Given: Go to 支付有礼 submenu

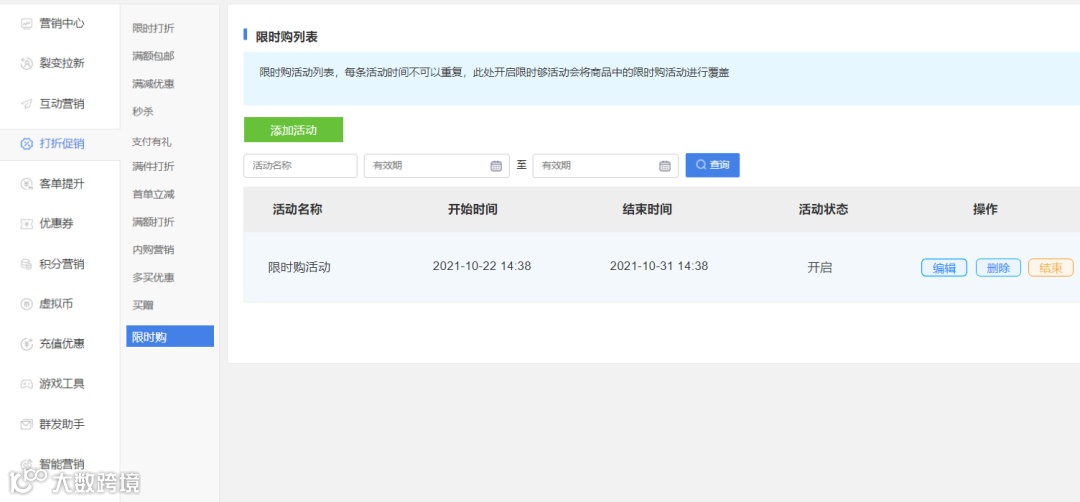Looking at the screenshot, I should point(152,142).
